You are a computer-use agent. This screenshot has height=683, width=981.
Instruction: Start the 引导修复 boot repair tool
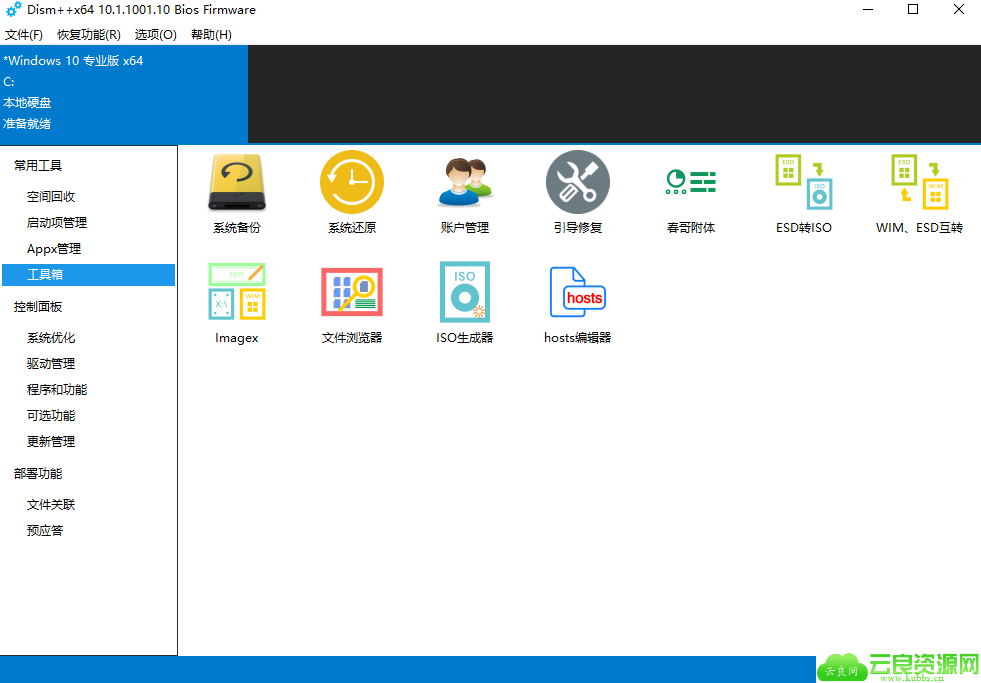click(577, 182)
